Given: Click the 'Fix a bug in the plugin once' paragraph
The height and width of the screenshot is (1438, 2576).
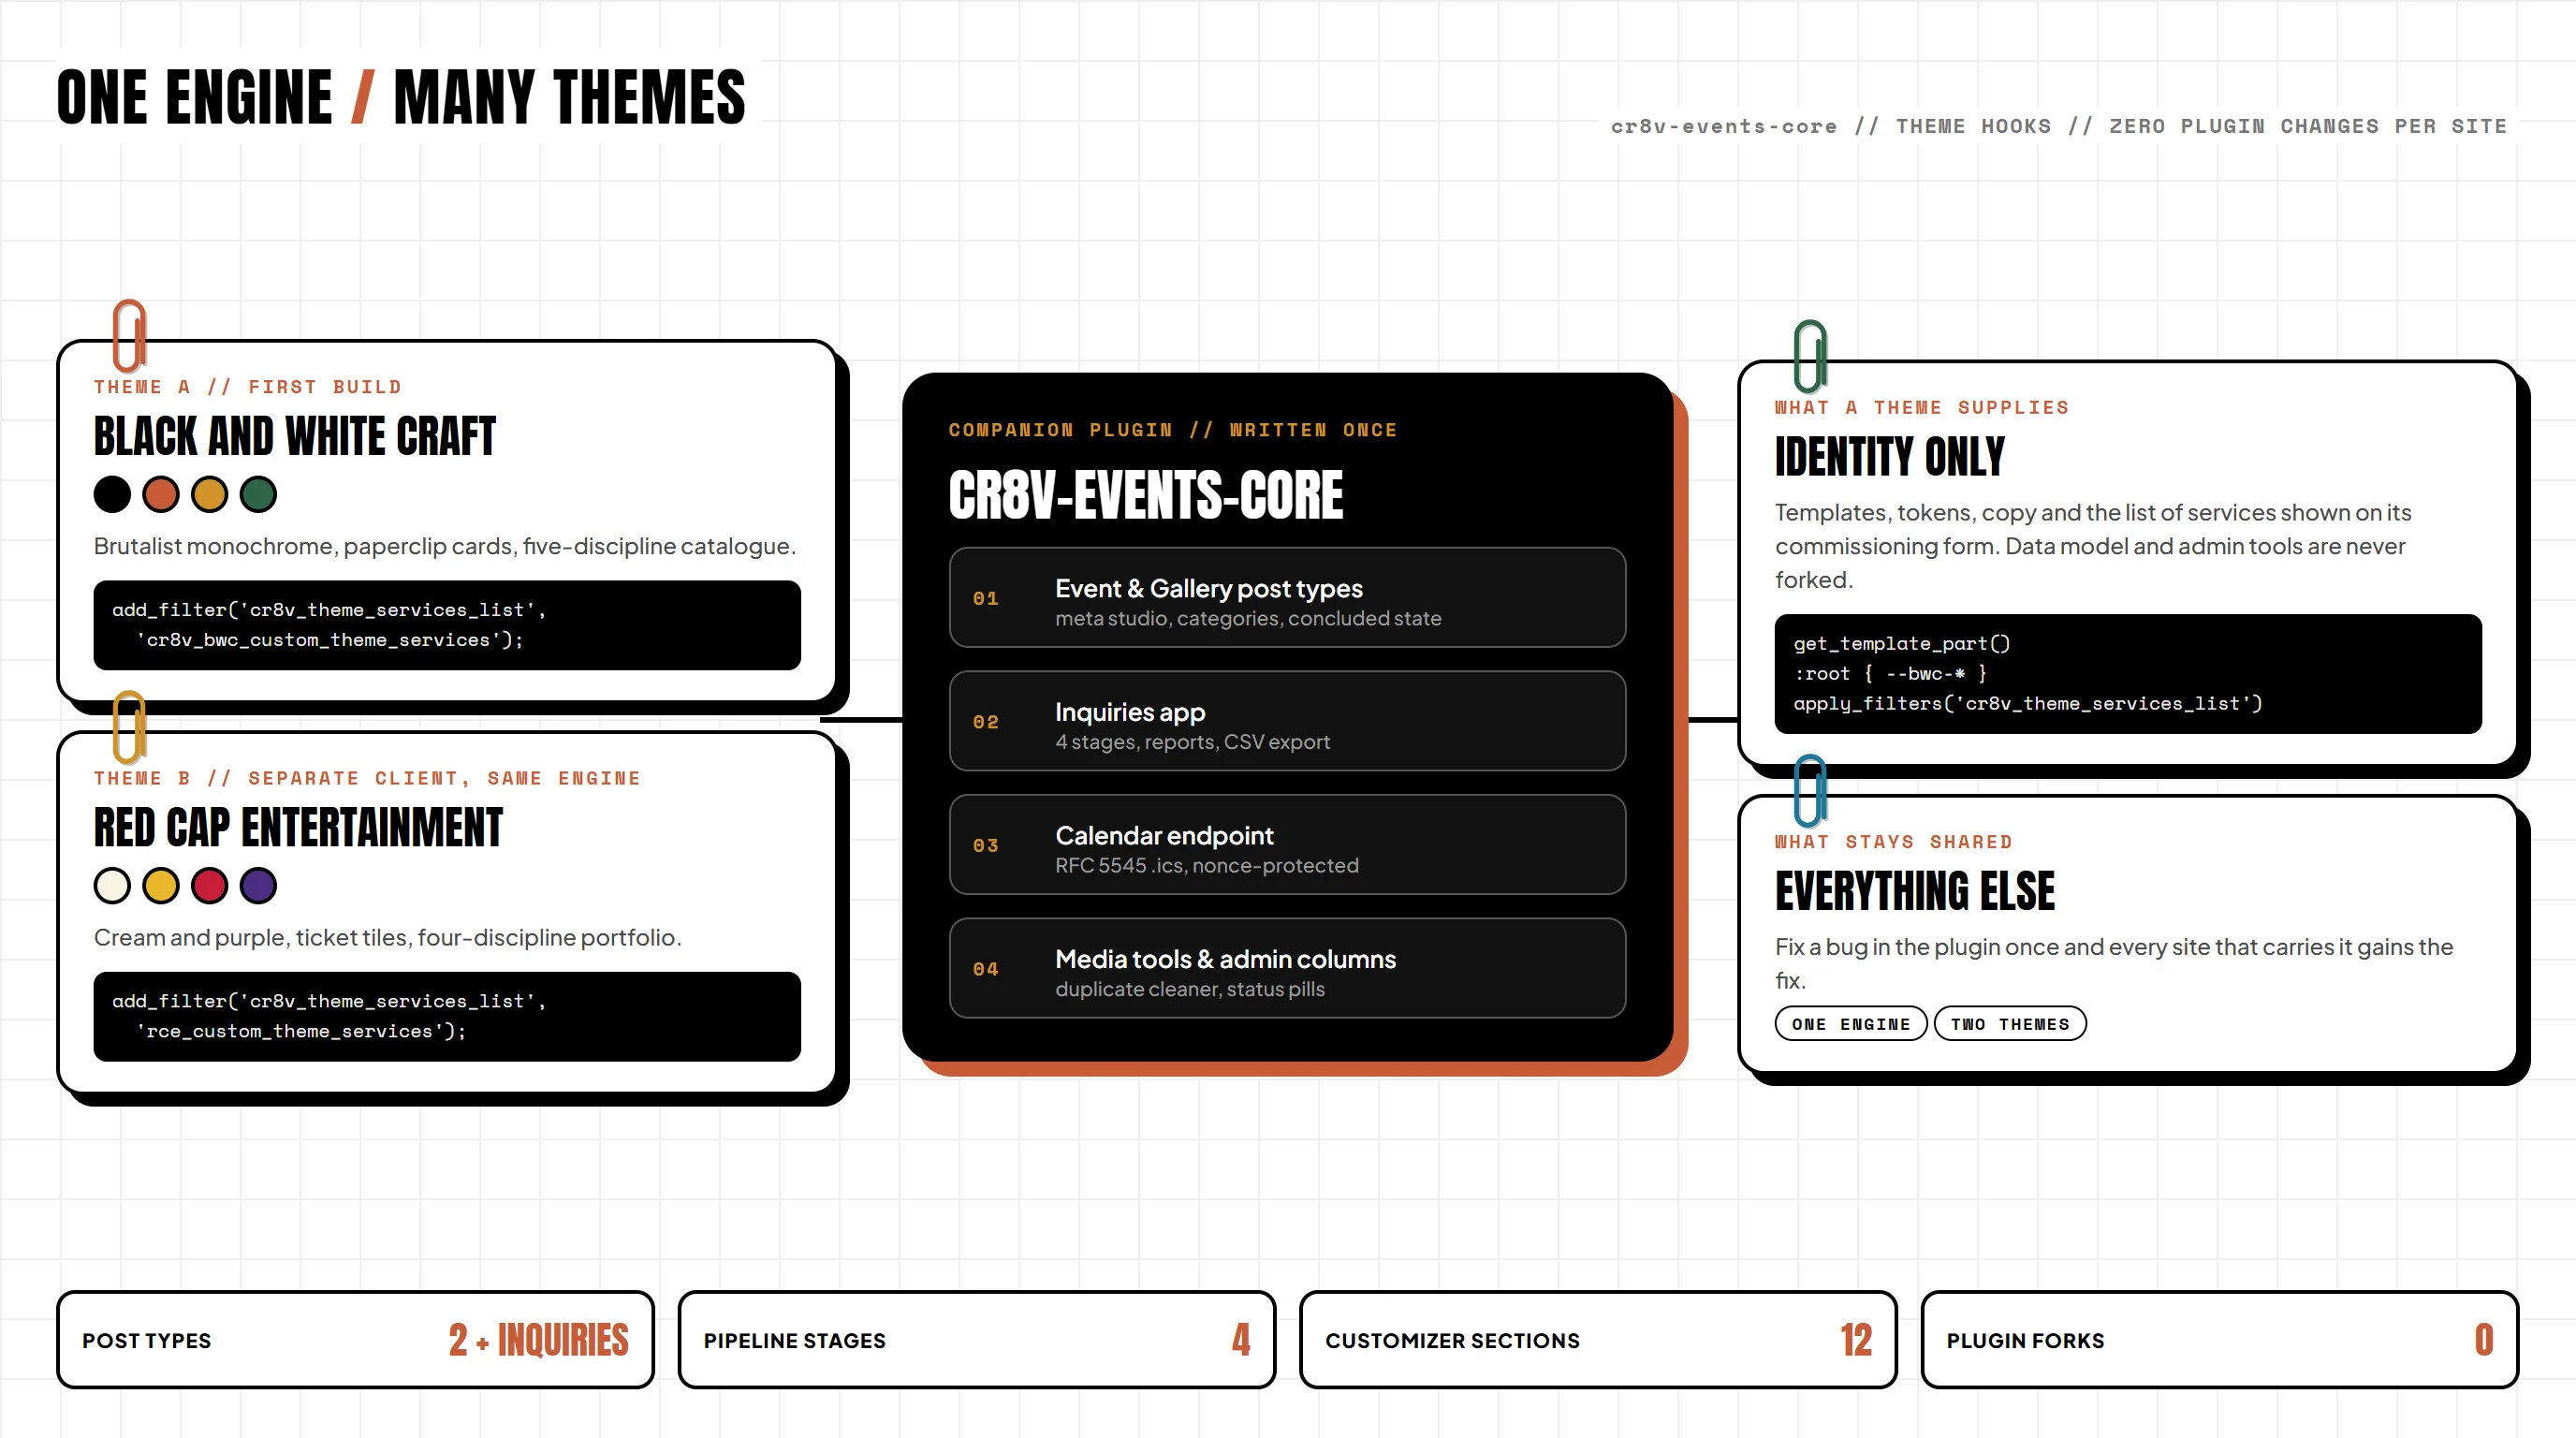Looking at the screenshot, I should [x=2114, y=963].
